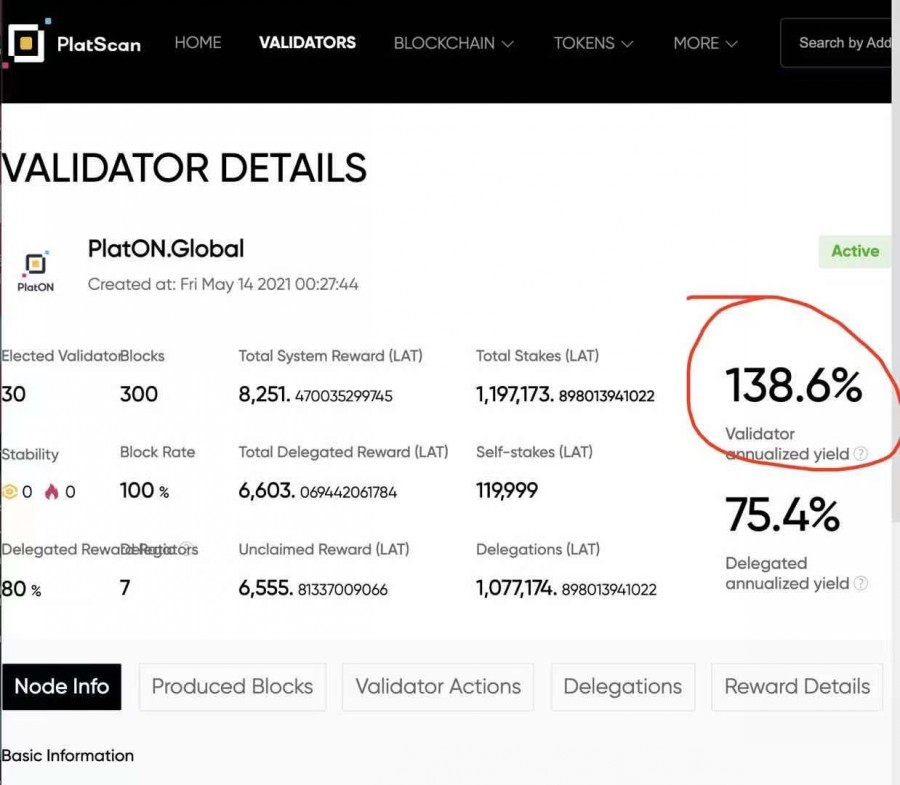Click the Basic Information heading

point(68,756)
